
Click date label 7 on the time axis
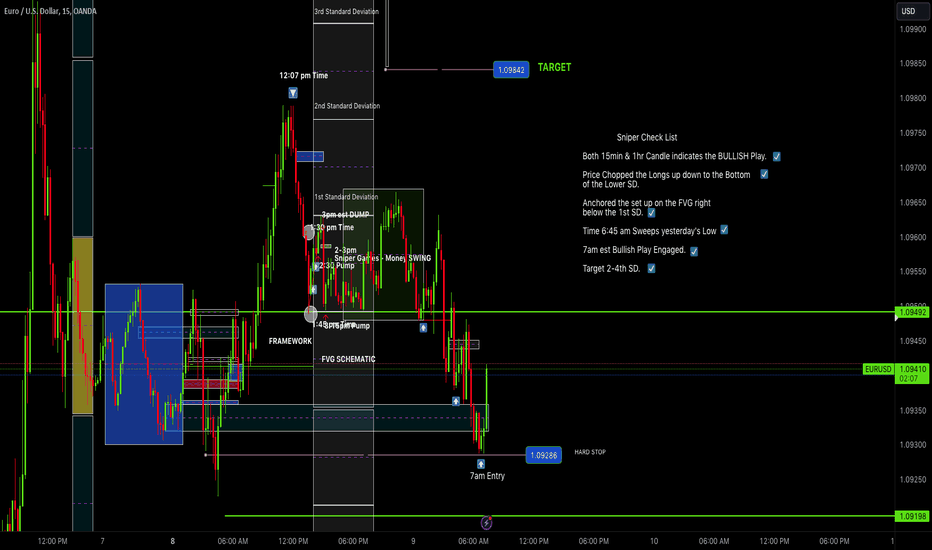[x=102, y=541]
